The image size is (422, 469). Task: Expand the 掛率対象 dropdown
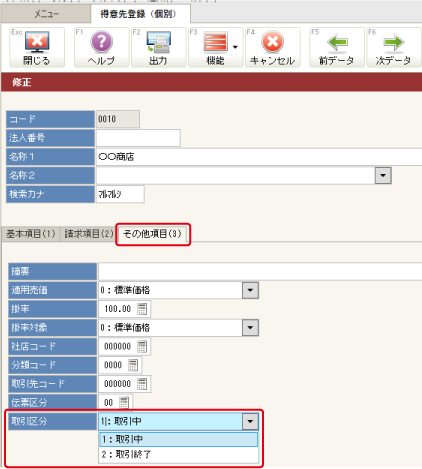pos(250,328)
